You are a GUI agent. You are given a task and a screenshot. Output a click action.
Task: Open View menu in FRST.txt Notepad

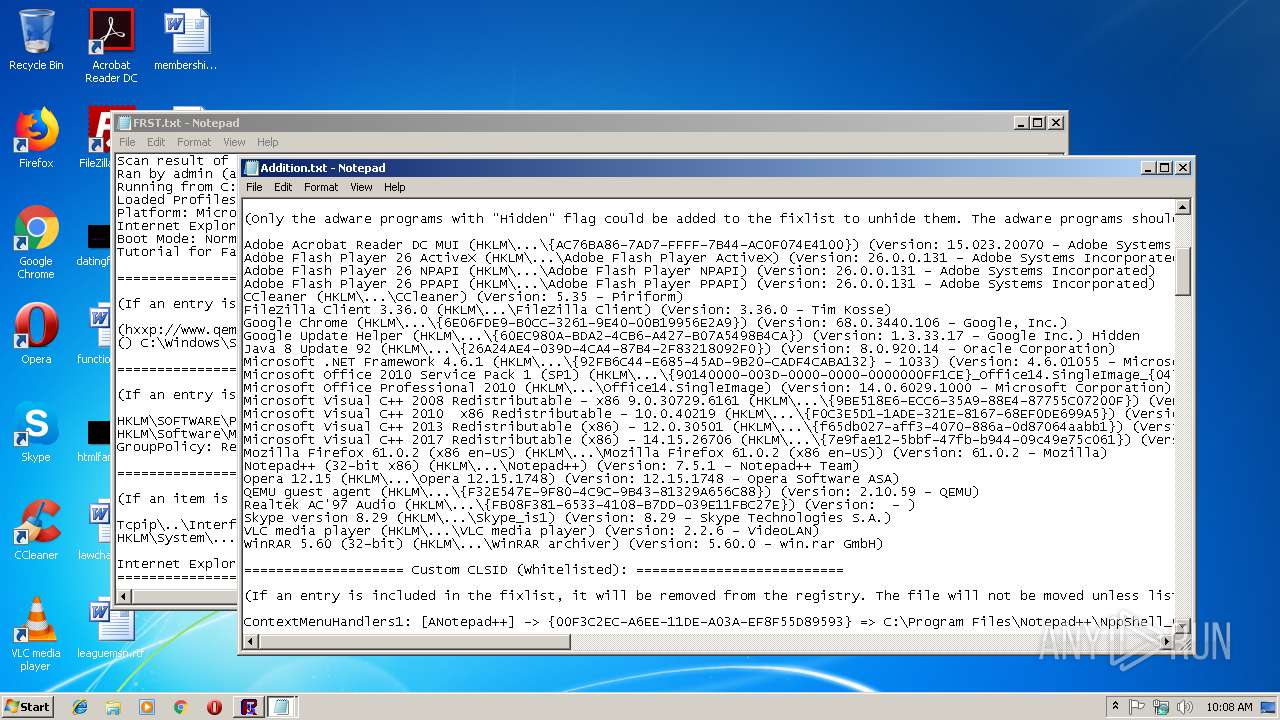click(x=234, y=142)
